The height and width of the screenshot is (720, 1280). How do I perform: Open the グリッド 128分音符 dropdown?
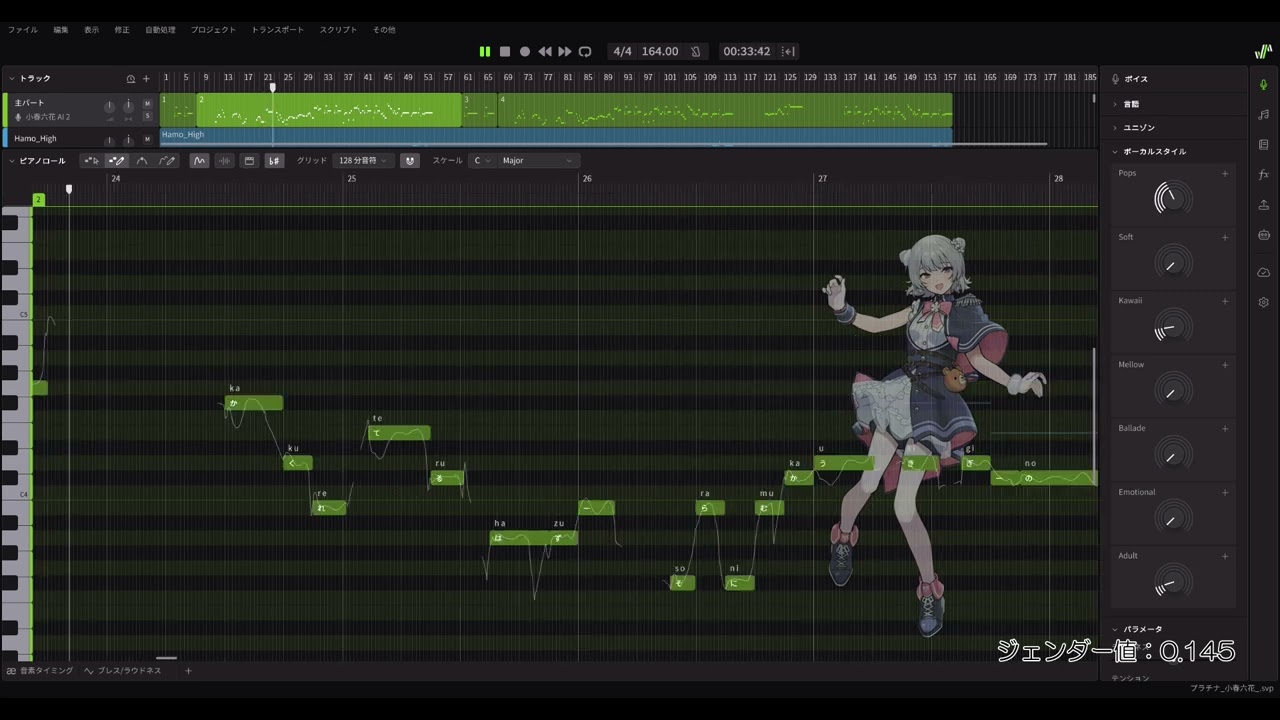363,161
